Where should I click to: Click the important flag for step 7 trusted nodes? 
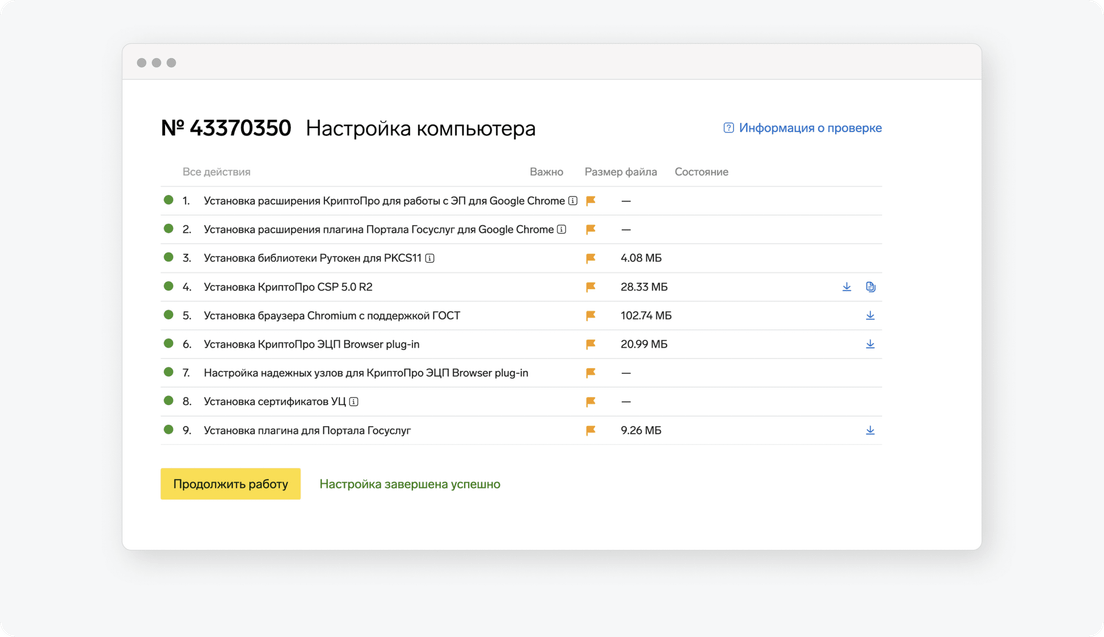(x=591, y=373)
